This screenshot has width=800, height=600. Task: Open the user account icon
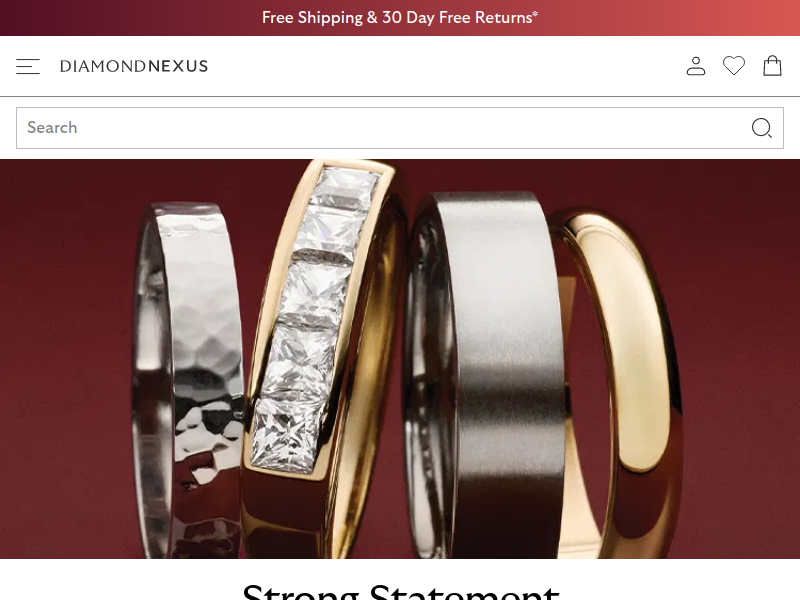pos(696,66)
